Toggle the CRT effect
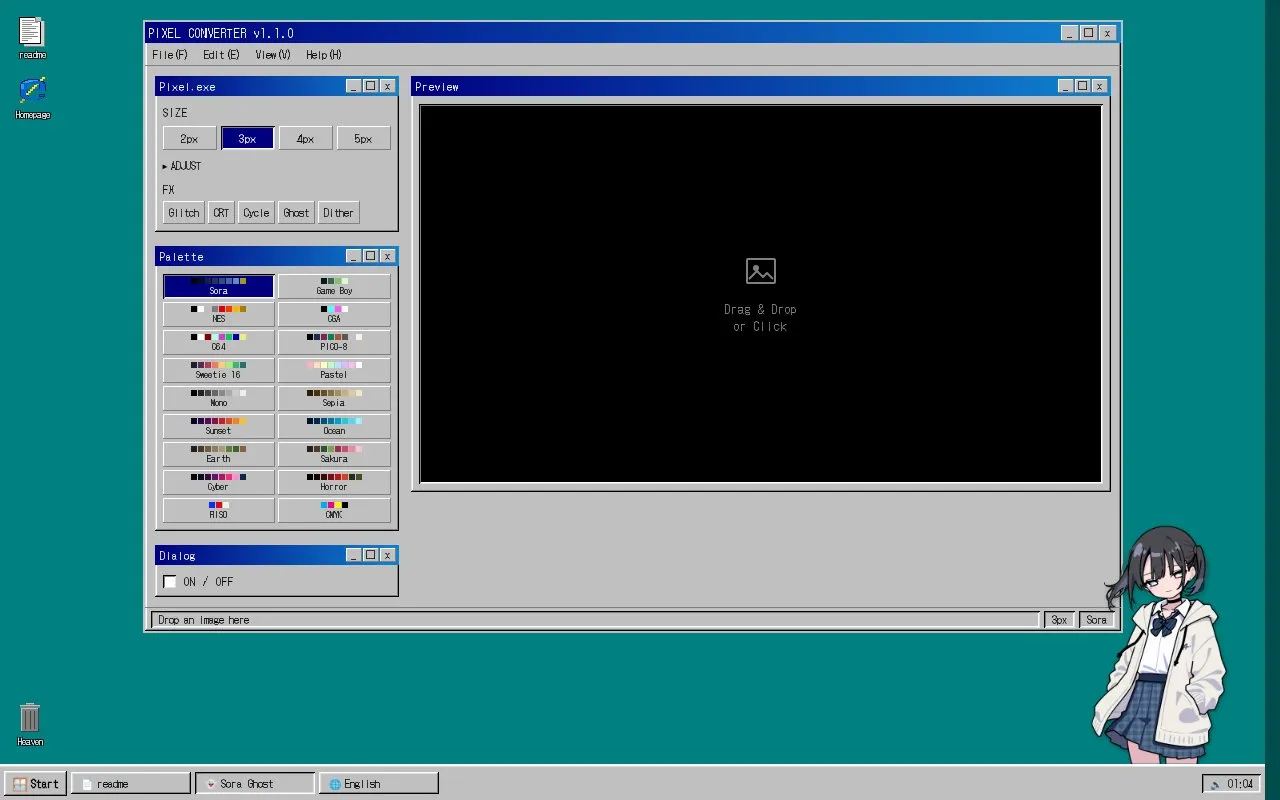The width and height of the screenshot is (1280, 800). tap(221, 212)
